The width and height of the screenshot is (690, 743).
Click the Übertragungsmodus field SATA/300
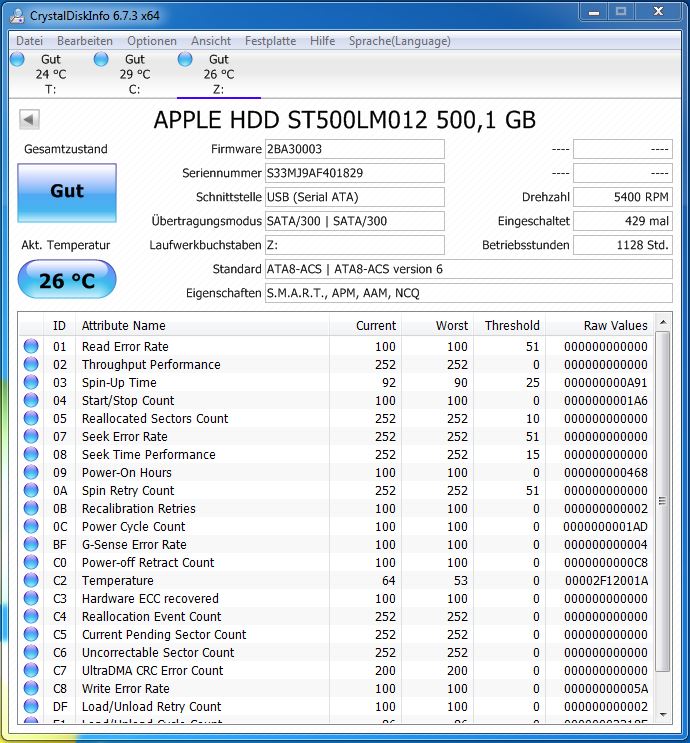(x=354, y=221)
